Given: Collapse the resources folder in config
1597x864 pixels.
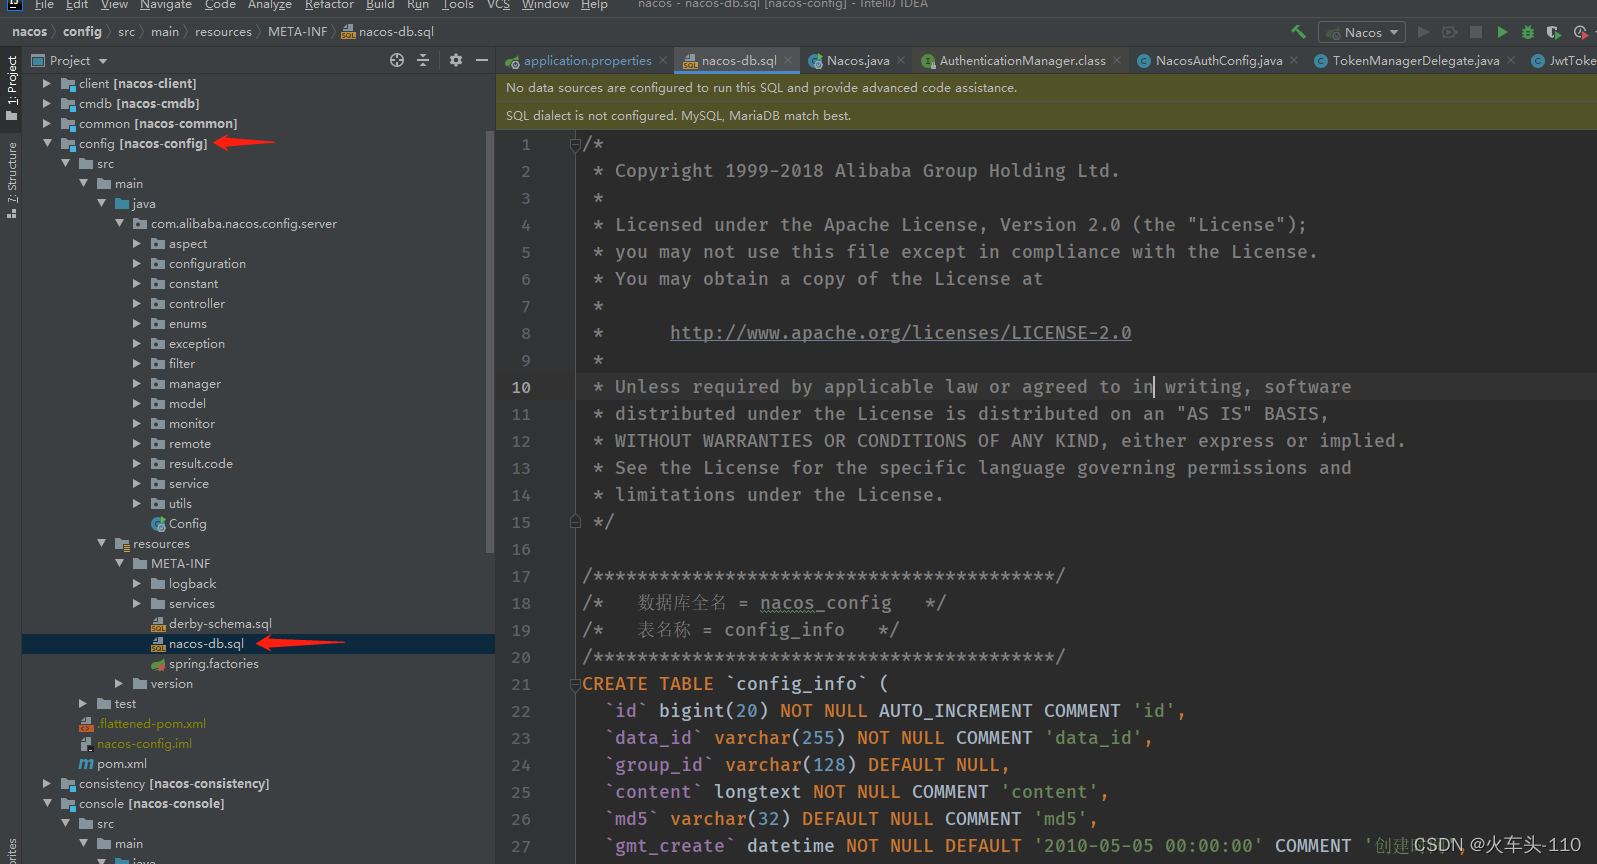Looking at the screenshot, I should pyautogui.click(x=101, y=544).
